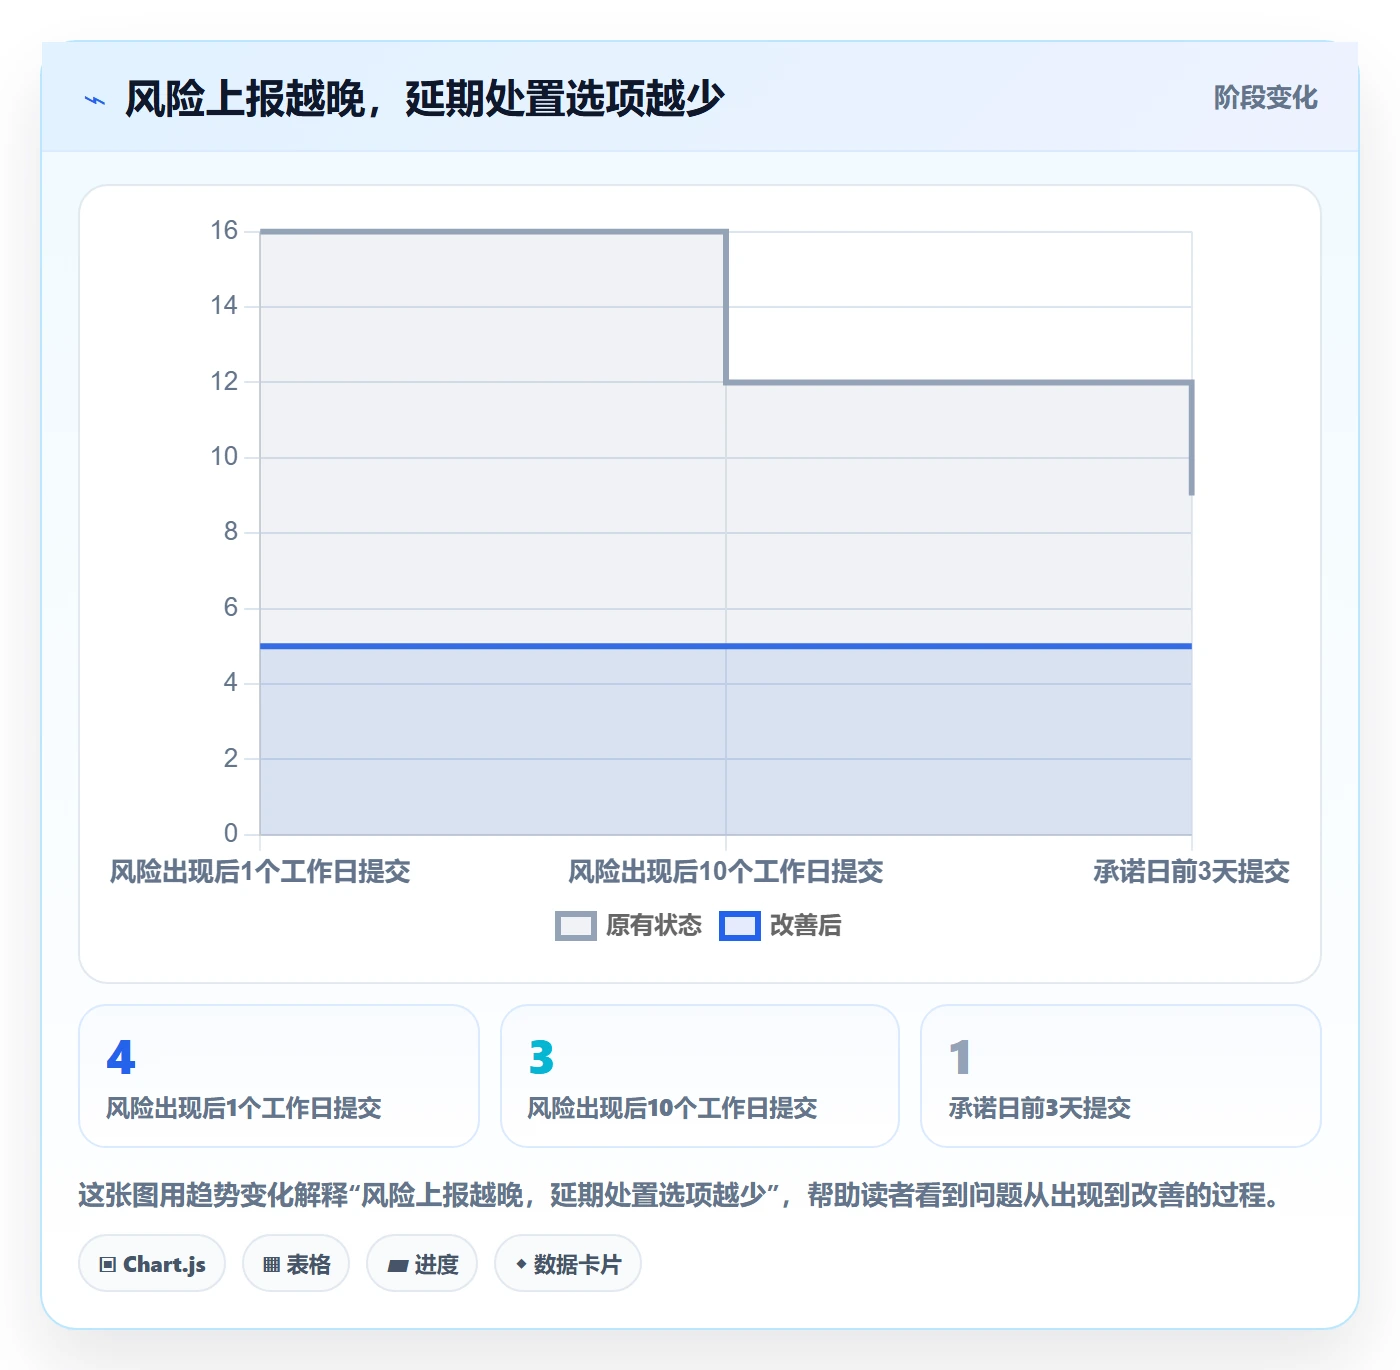Image resolution: width=1400 pixels, height=1370 pixels.
Task: Click x-axis label 风险出现后10个工作日提交
Action: coord(726,872)
